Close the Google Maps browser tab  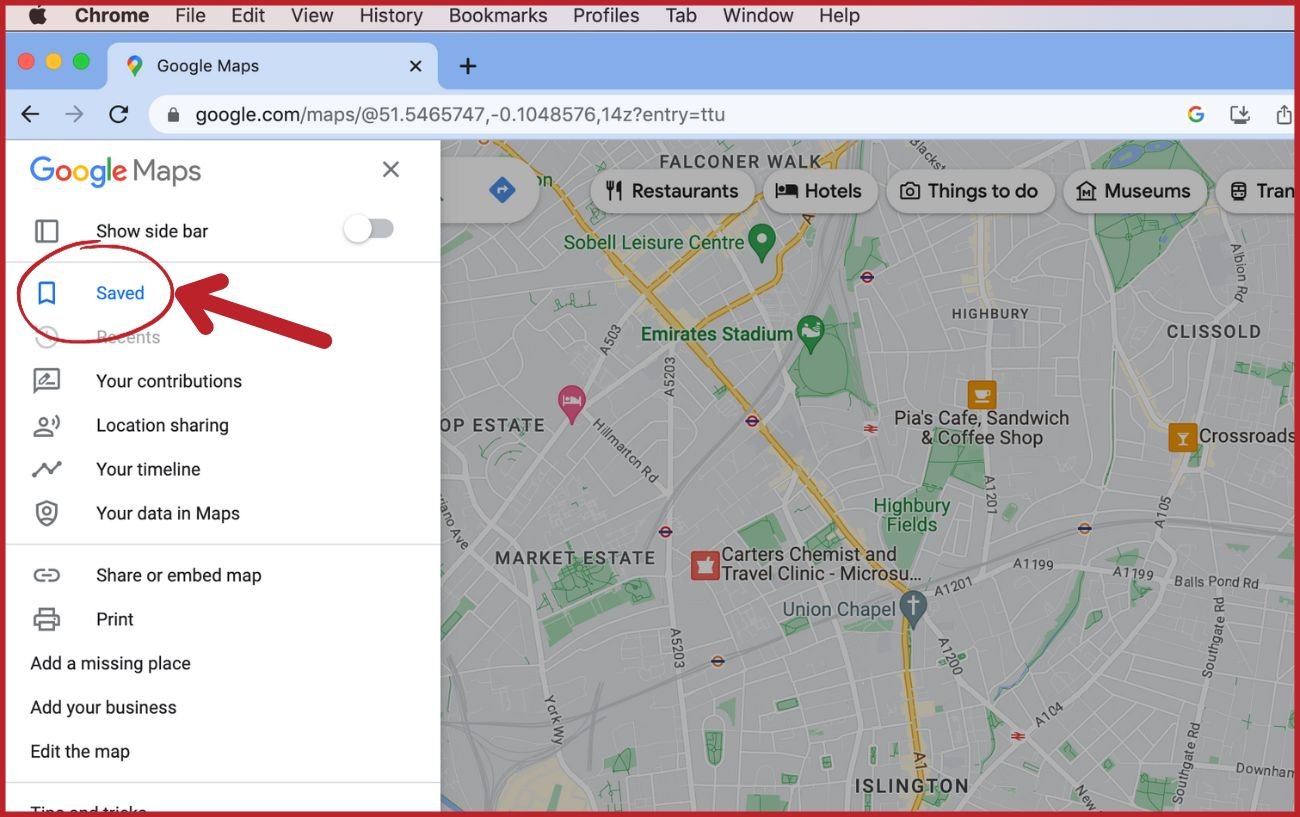pos(416,66)
